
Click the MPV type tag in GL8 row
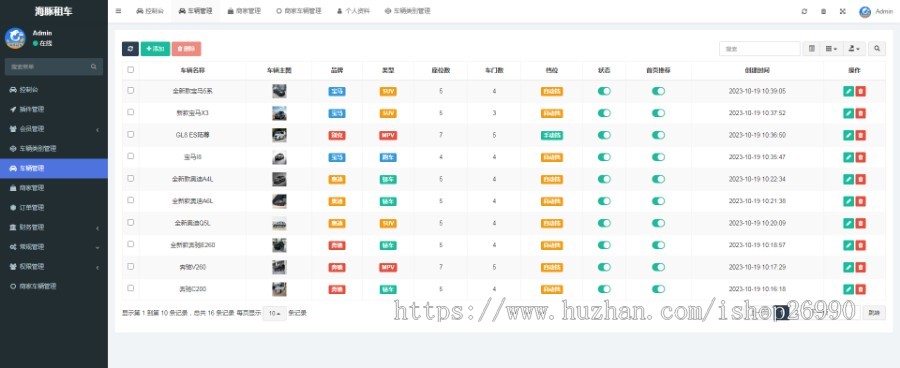[x=388, y=135]
